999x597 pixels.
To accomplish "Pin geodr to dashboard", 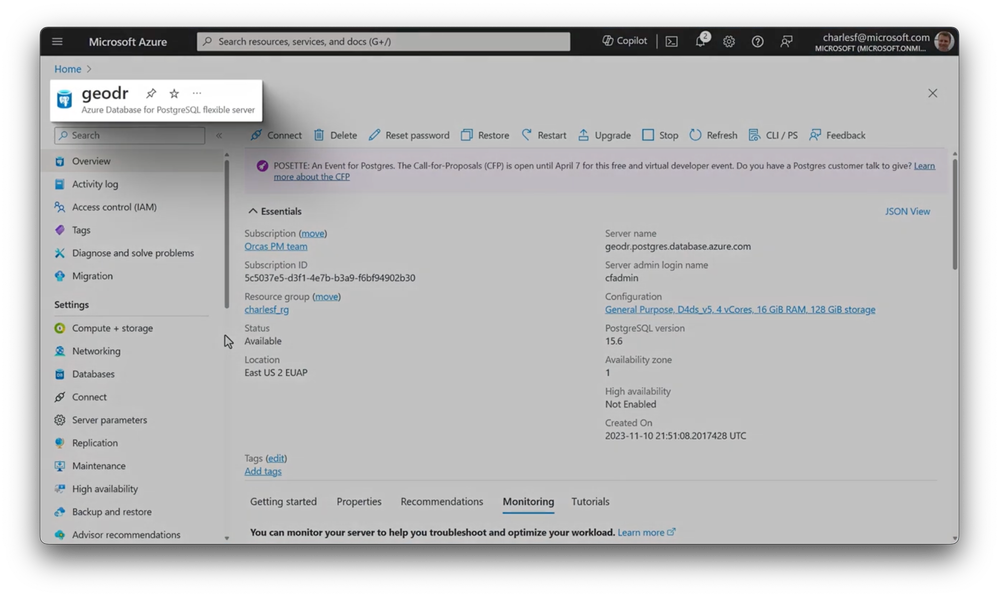I will click(x=151, y=93).
